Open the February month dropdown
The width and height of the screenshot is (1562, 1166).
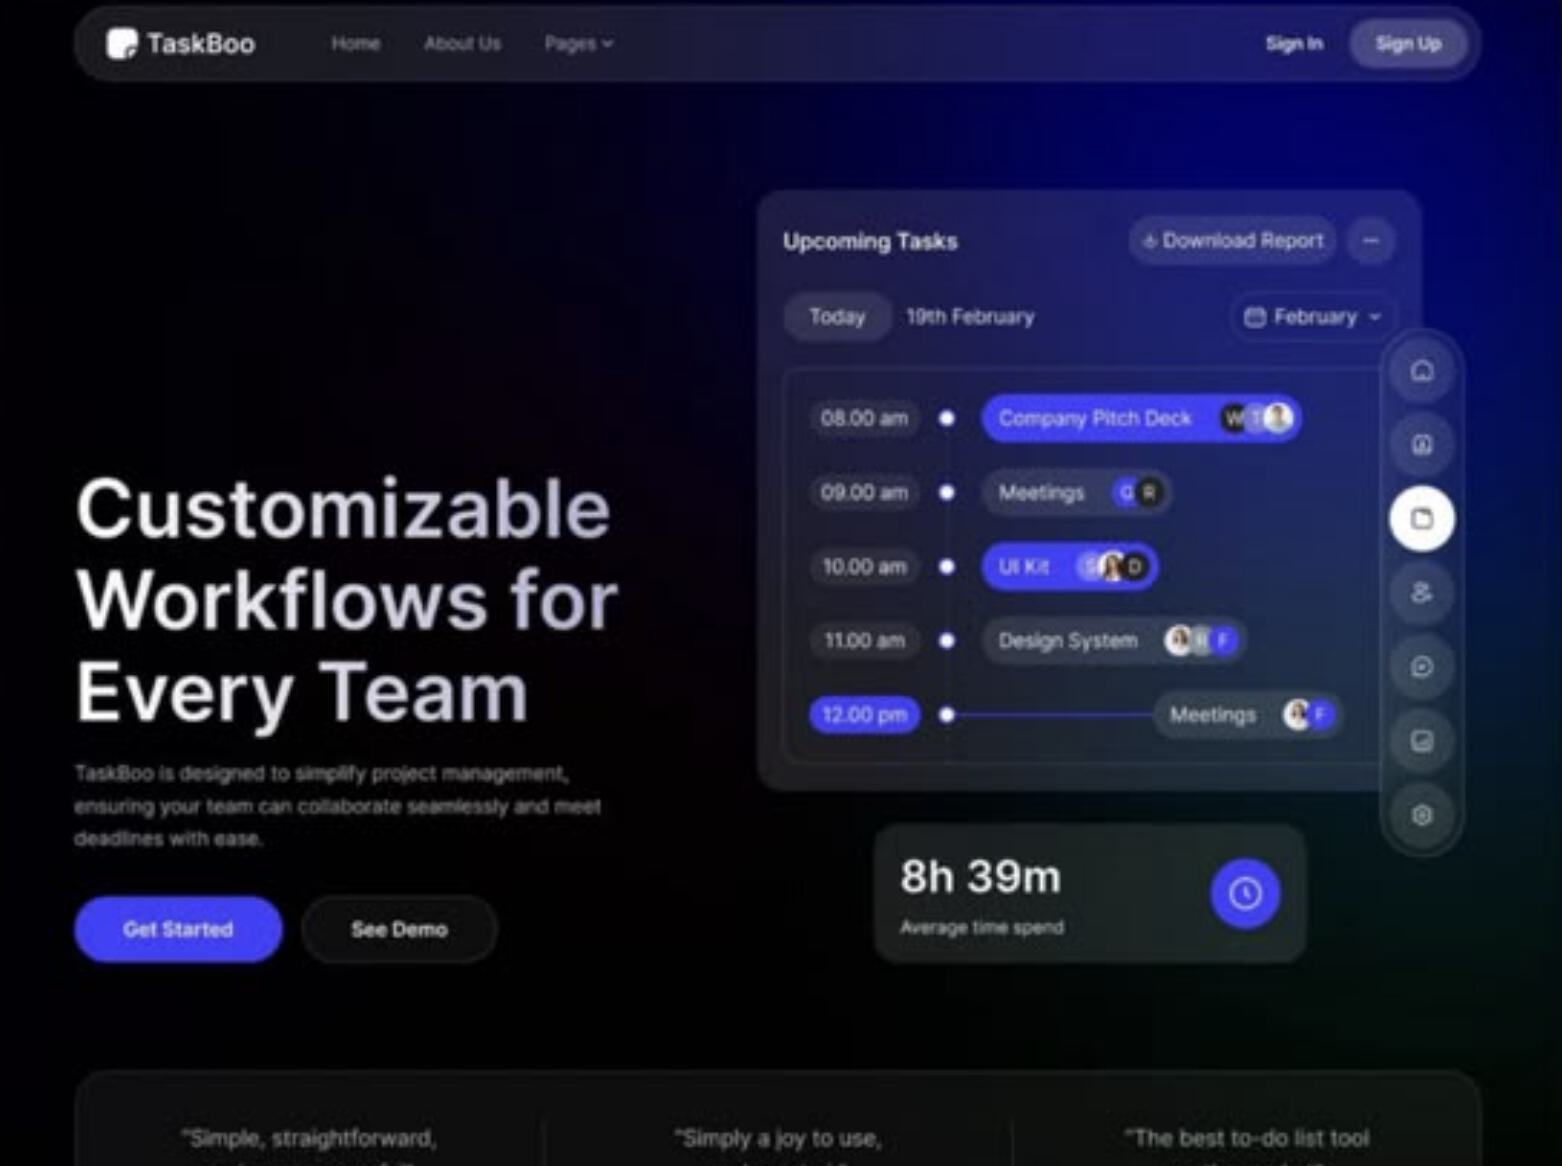click(1312, 317)
